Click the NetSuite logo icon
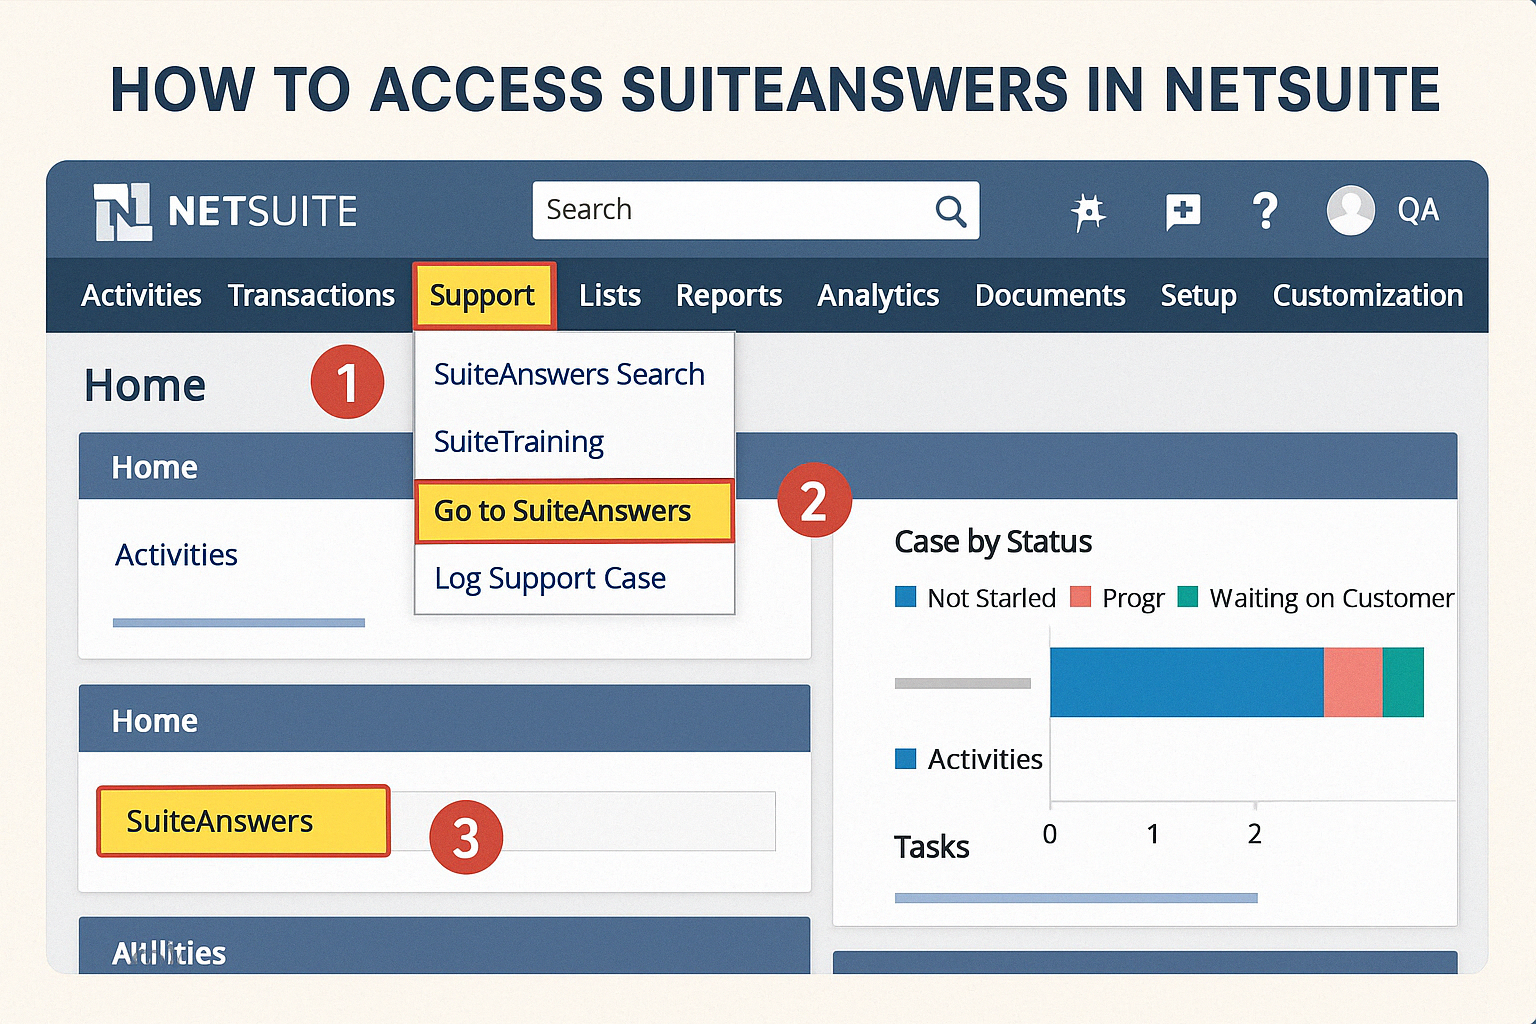The height and width of the screenshot is (1024, 1536). pyautogui.click(x=123, y=211)
